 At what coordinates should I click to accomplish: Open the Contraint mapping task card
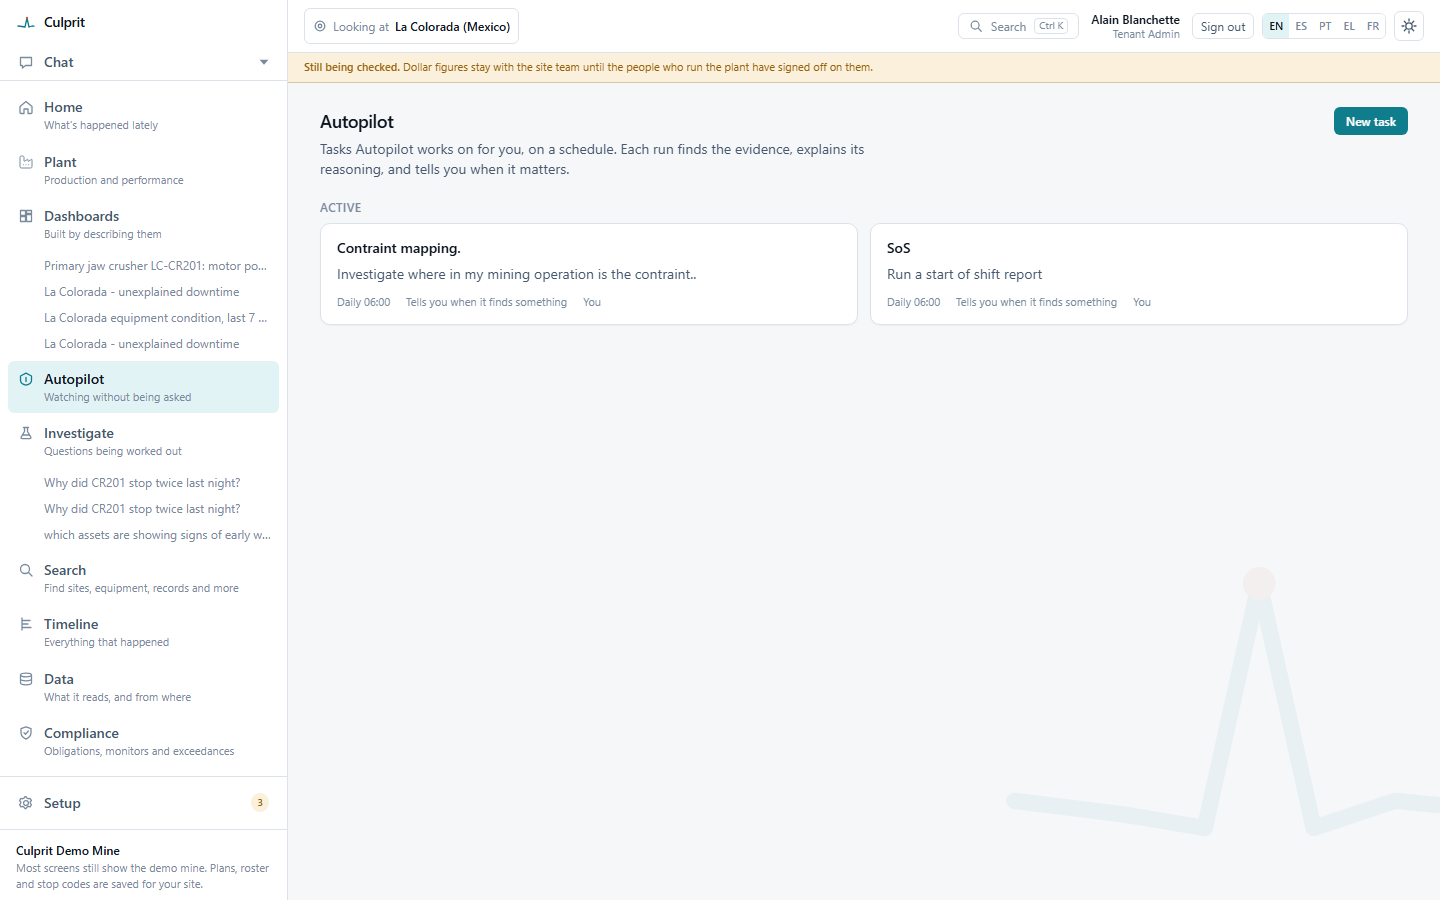[x=589, y=274]
